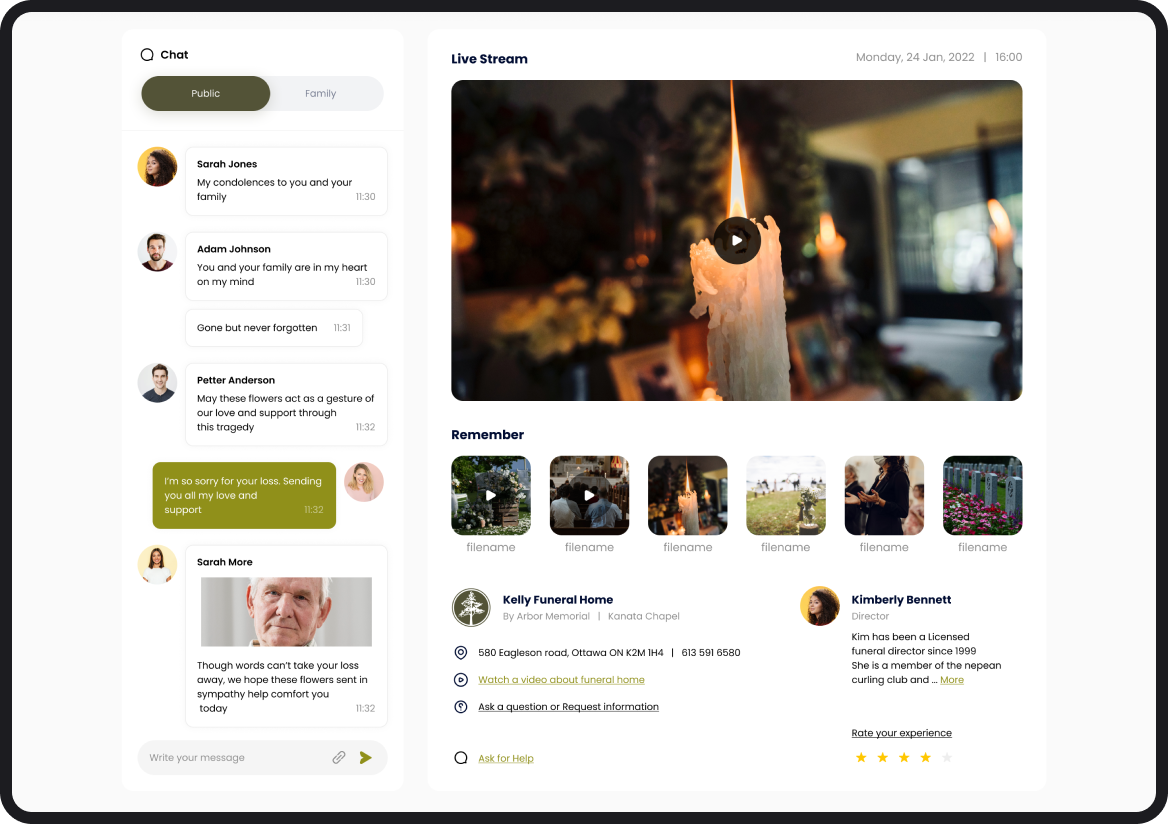Select Petter Anderson's flowers message

tap(286, 405)
